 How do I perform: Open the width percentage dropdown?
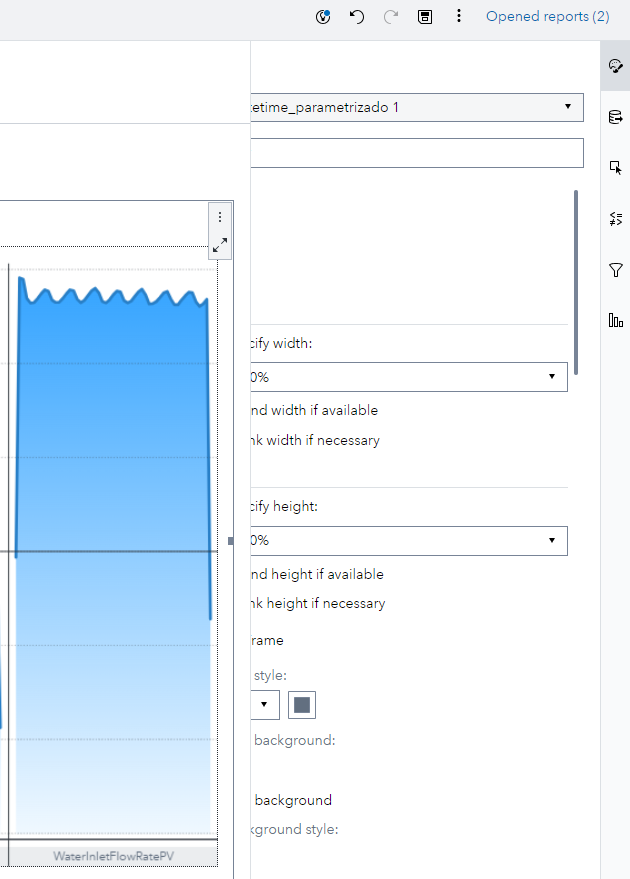click(552, 377)
